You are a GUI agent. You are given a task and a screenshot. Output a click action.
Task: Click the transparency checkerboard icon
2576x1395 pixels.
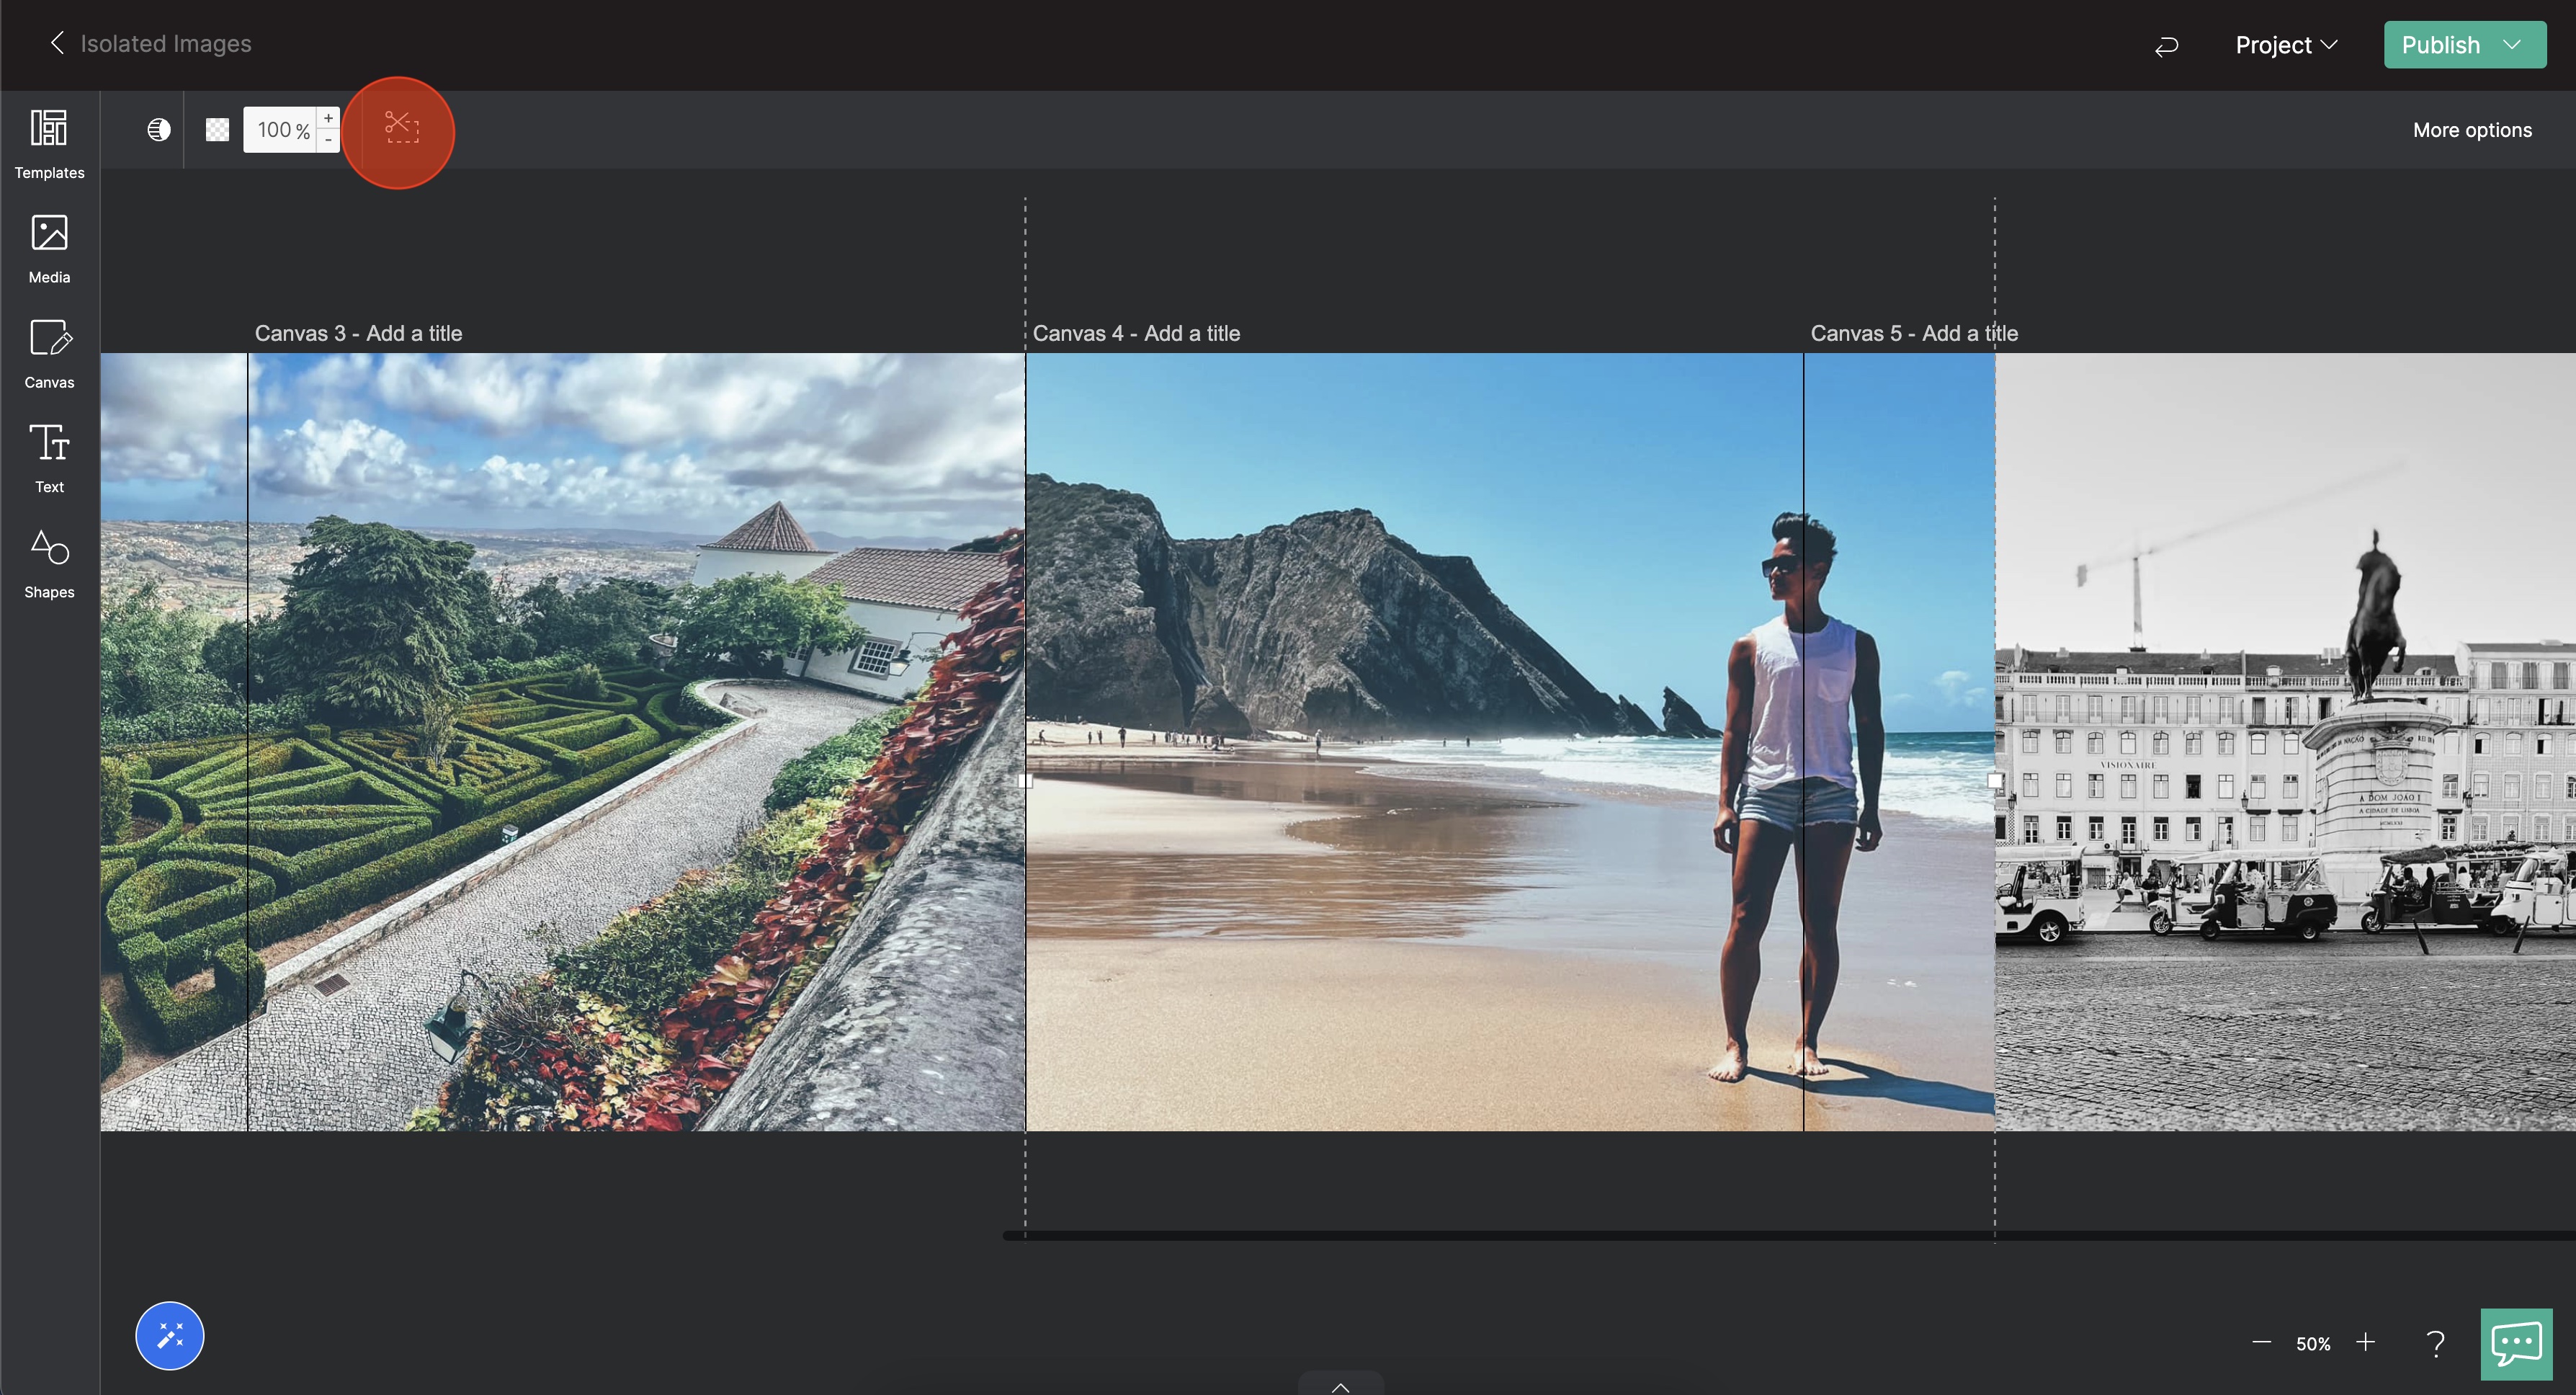[217, 130]
